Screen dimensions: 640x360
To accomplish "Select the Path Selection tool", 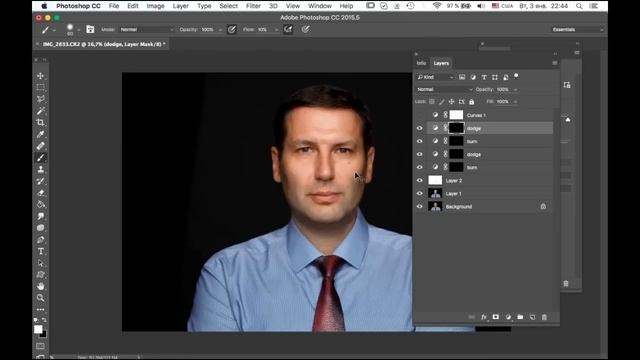I will pos(40,263).
